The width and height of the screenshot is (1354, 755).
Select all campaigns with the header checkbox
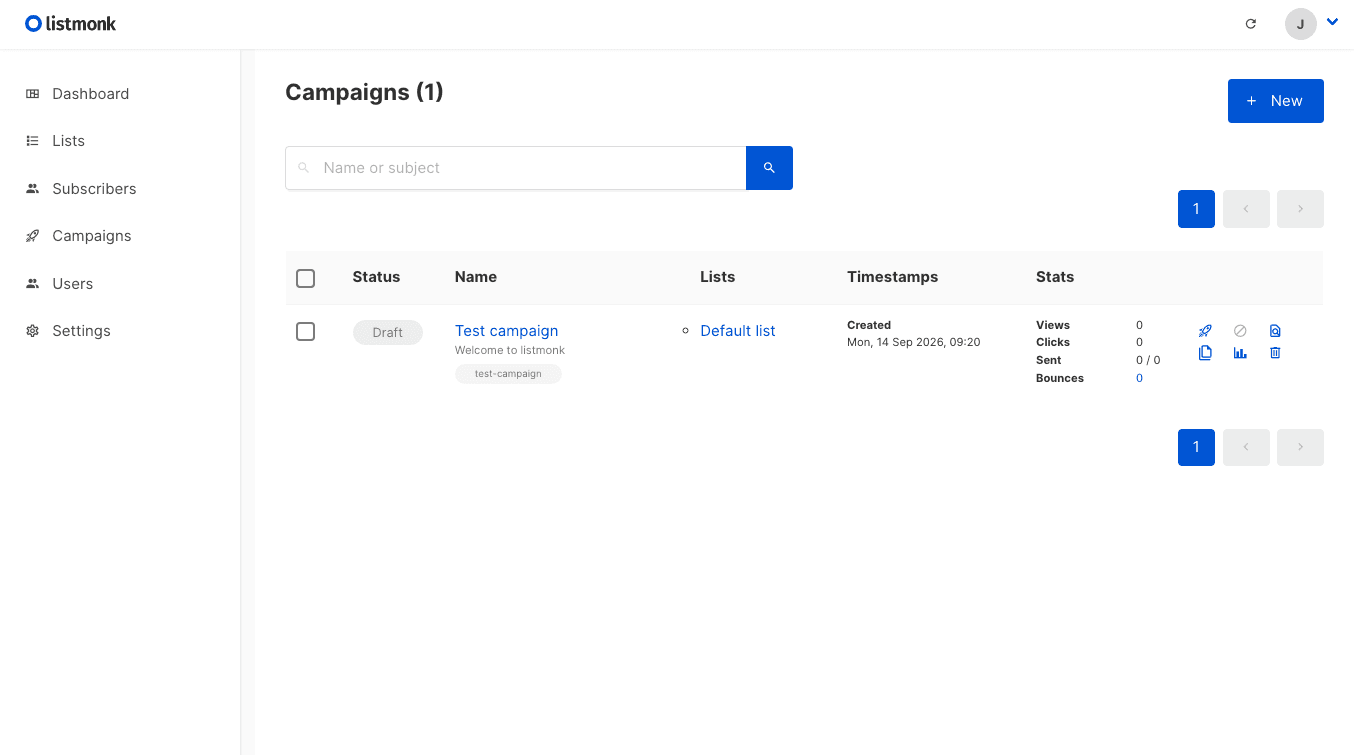click(x=306, y=278)
